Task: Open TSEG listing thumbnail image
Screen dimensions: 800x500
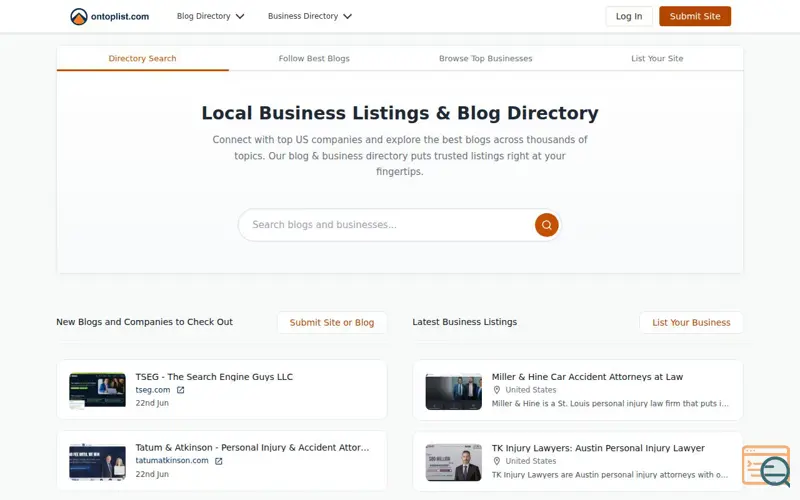Action: point(97,390)
